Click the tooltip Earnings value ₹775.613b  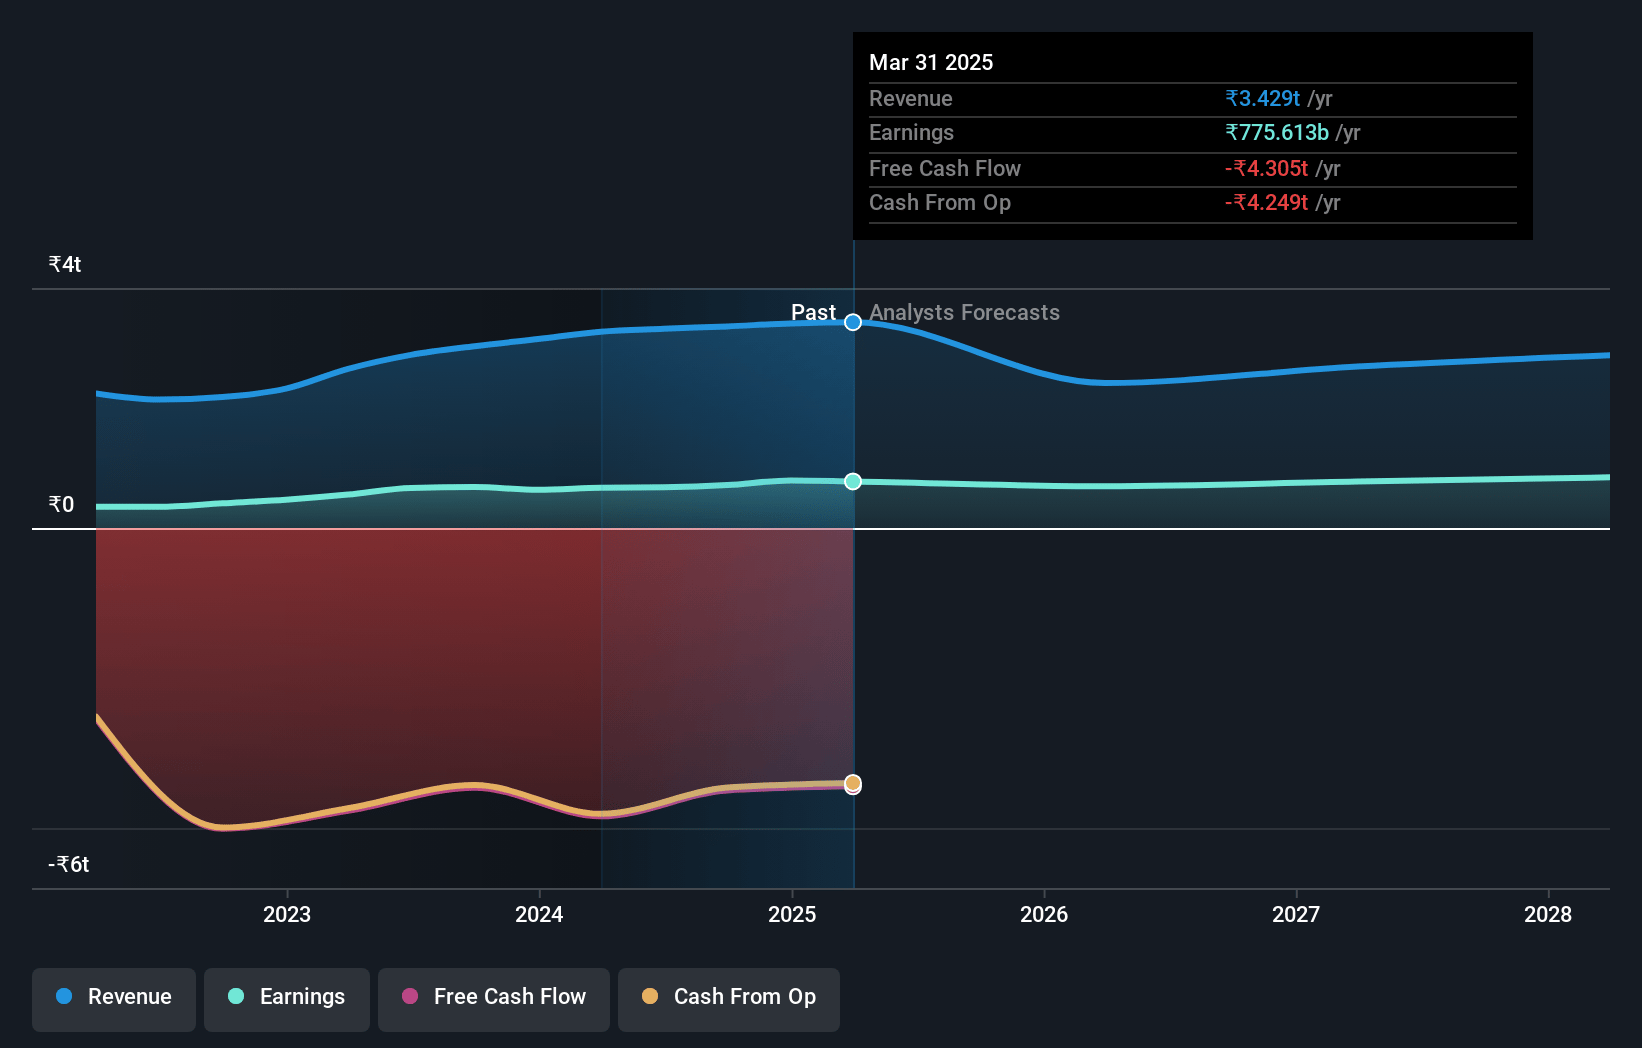click(x=1277, y=132)
